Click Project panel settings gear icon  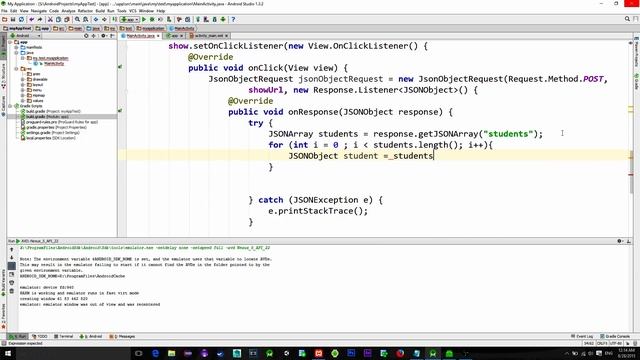point(103,36)
